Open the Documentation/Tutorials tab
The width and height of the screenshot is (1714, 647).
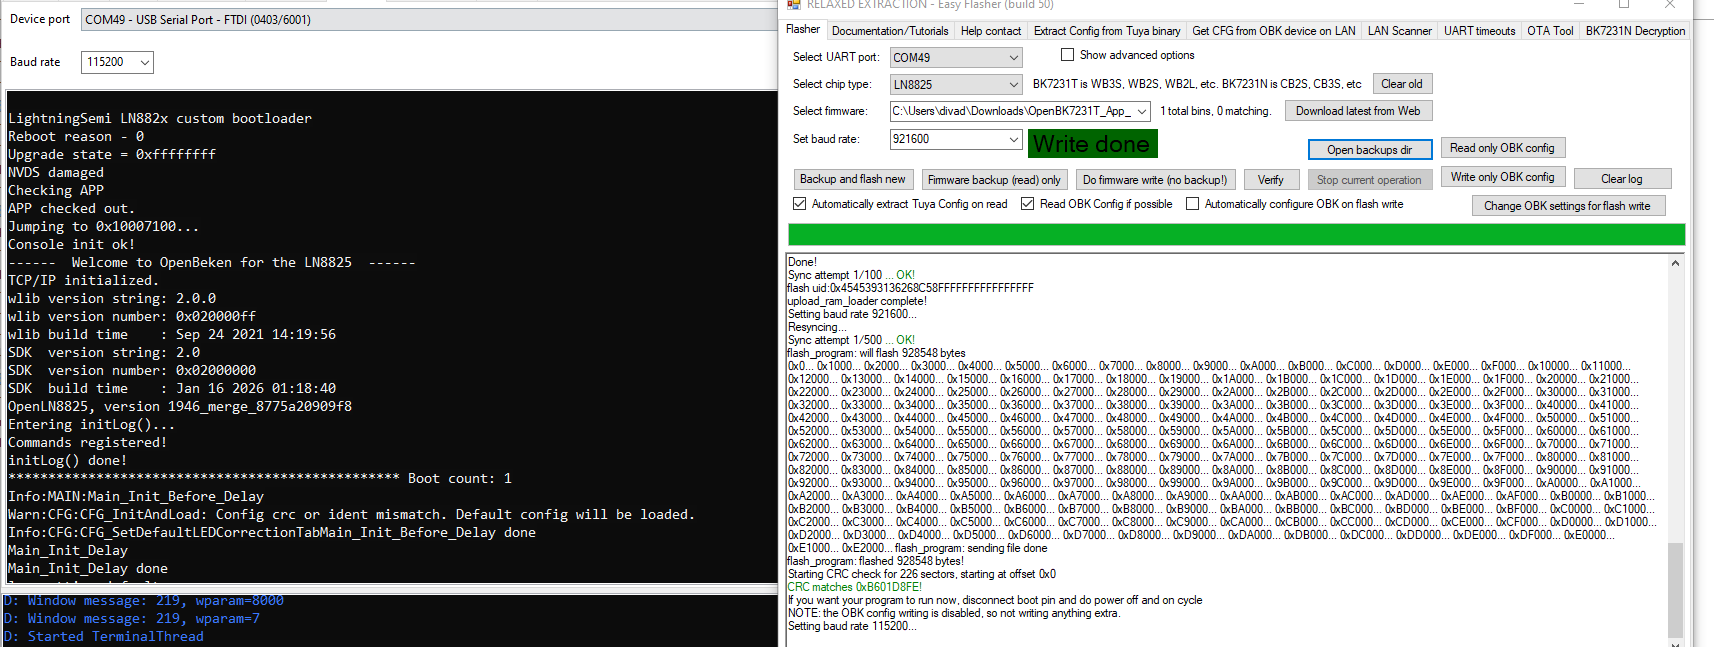(890, 31)
